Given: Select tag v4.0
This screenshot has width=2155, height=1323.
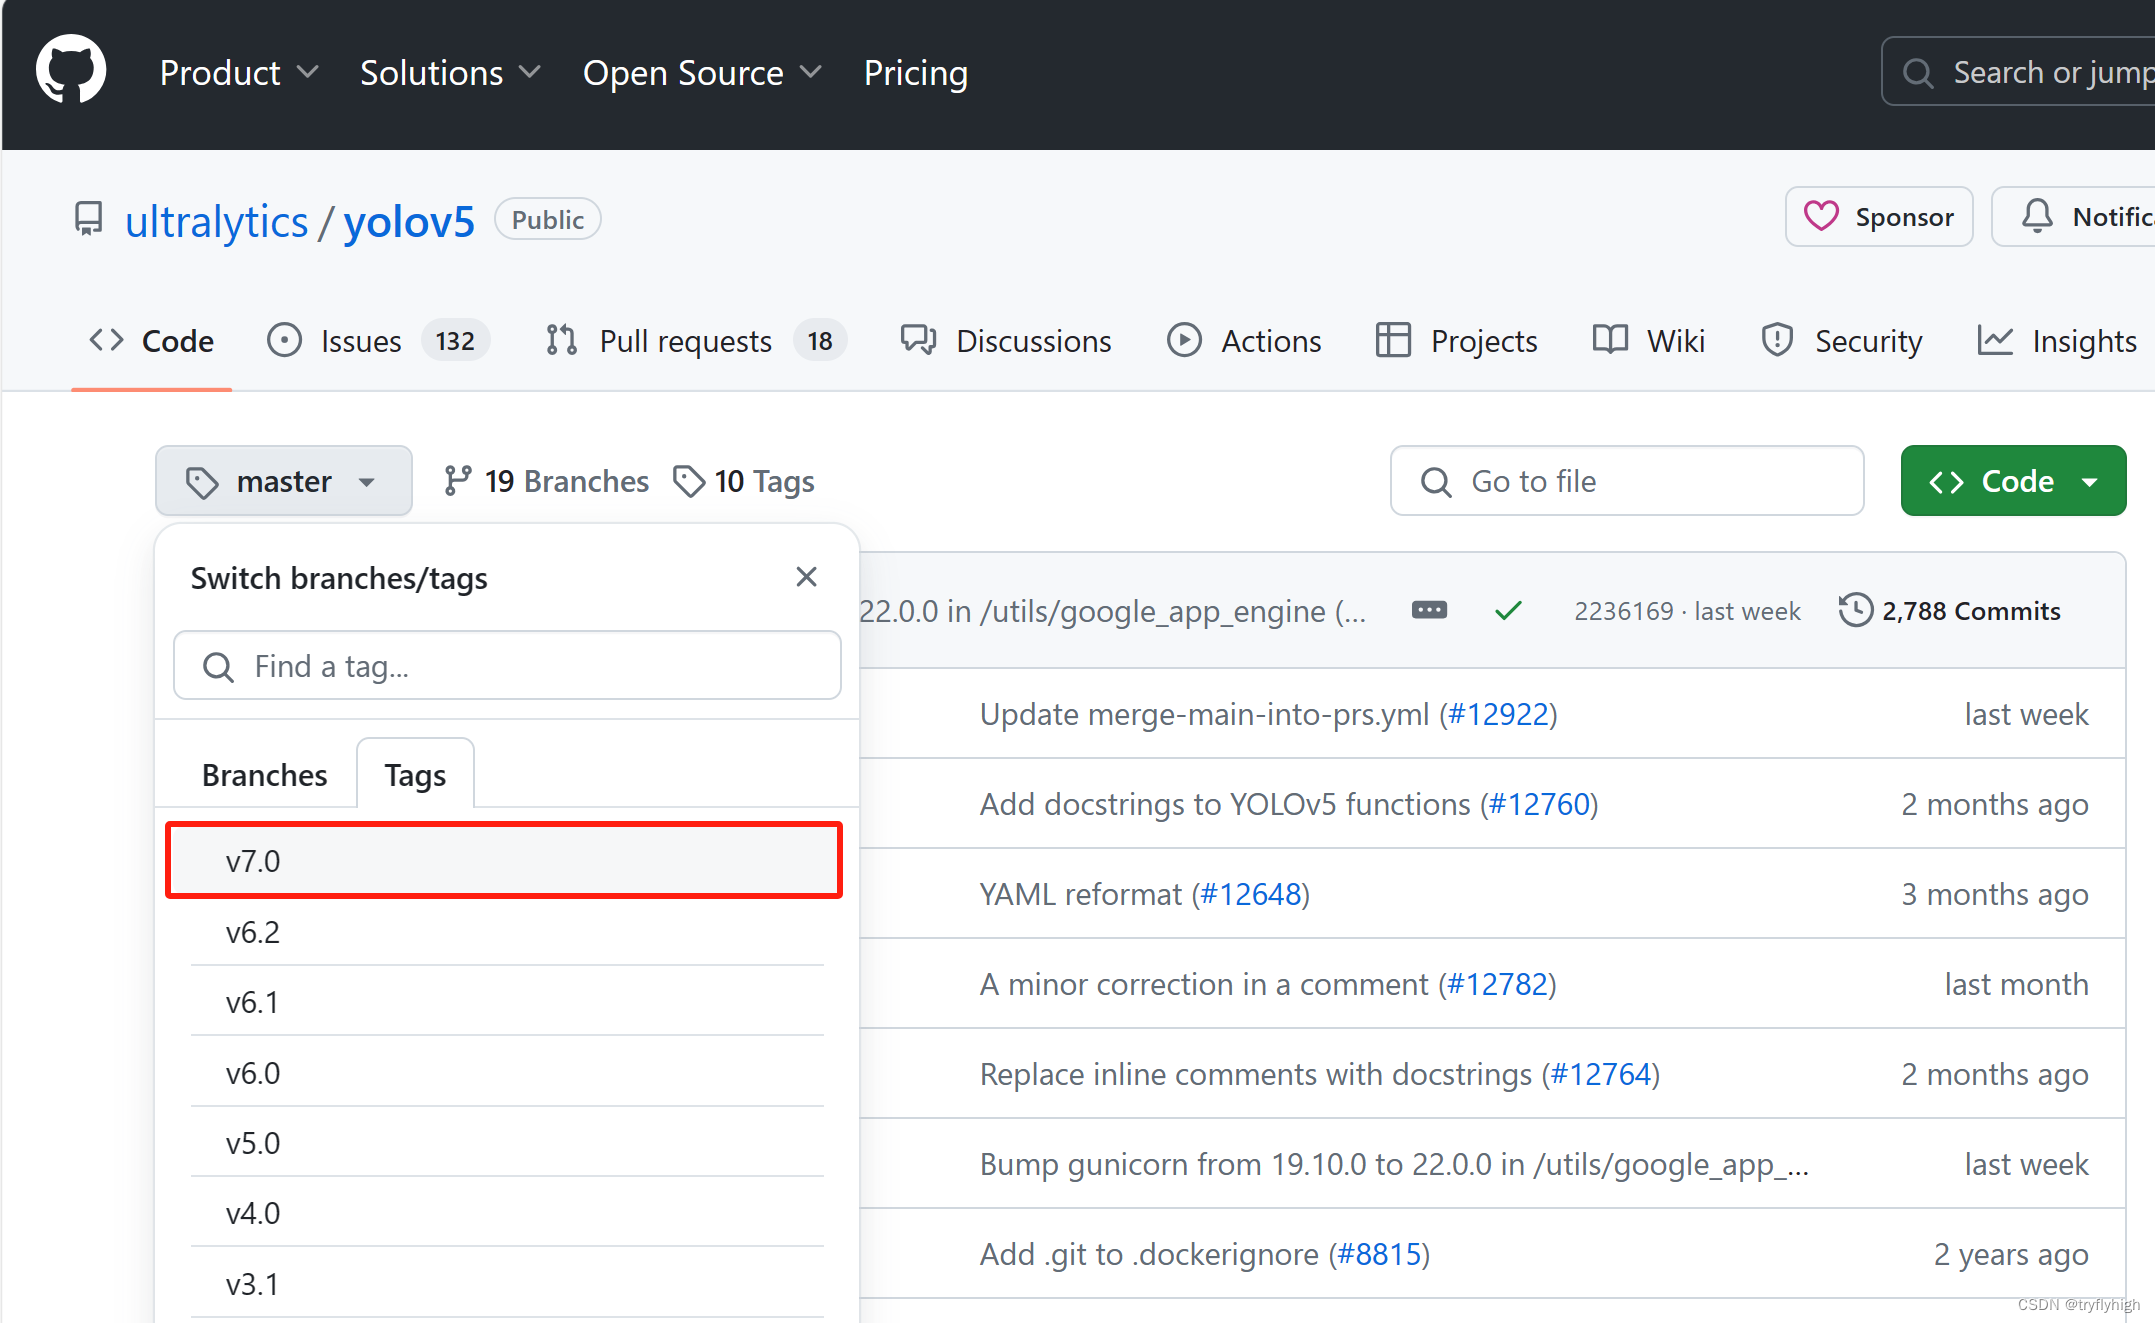Looking at the screenshot, I should (507, 1213).
